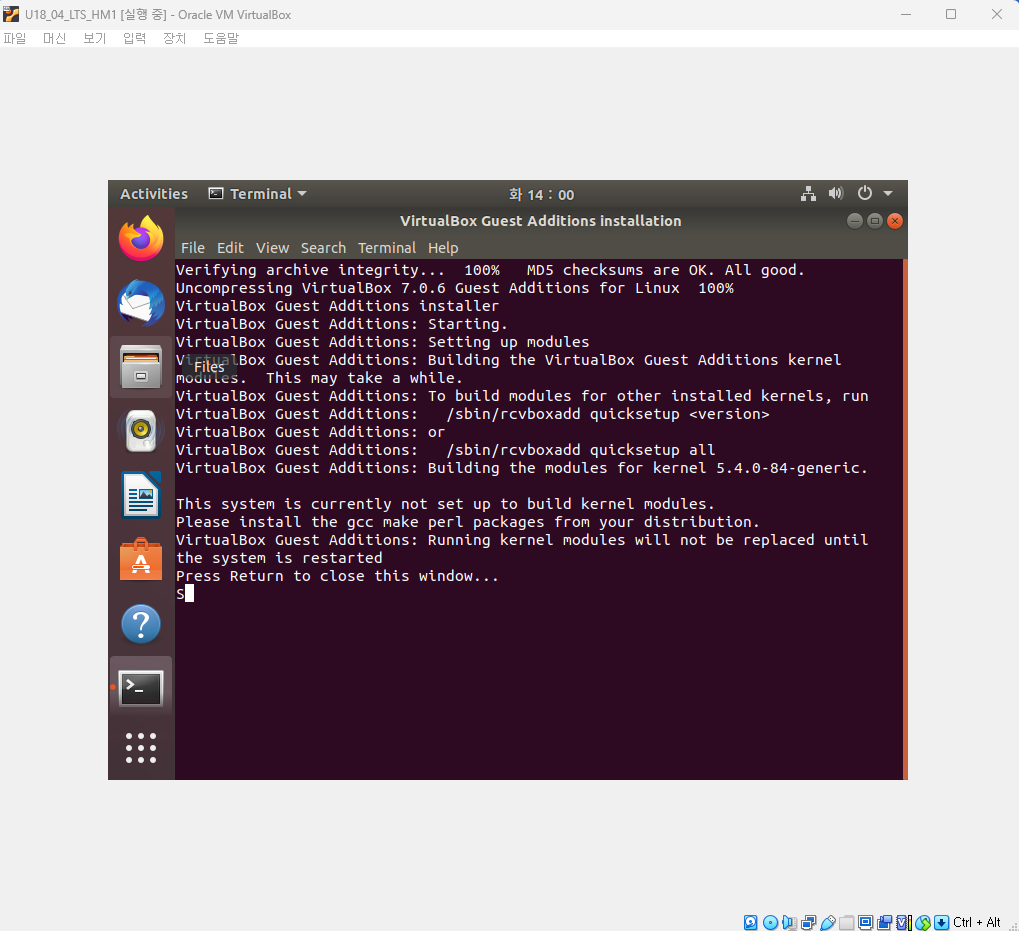Open Firefox from the Ubuntu dock

(141, 238)
